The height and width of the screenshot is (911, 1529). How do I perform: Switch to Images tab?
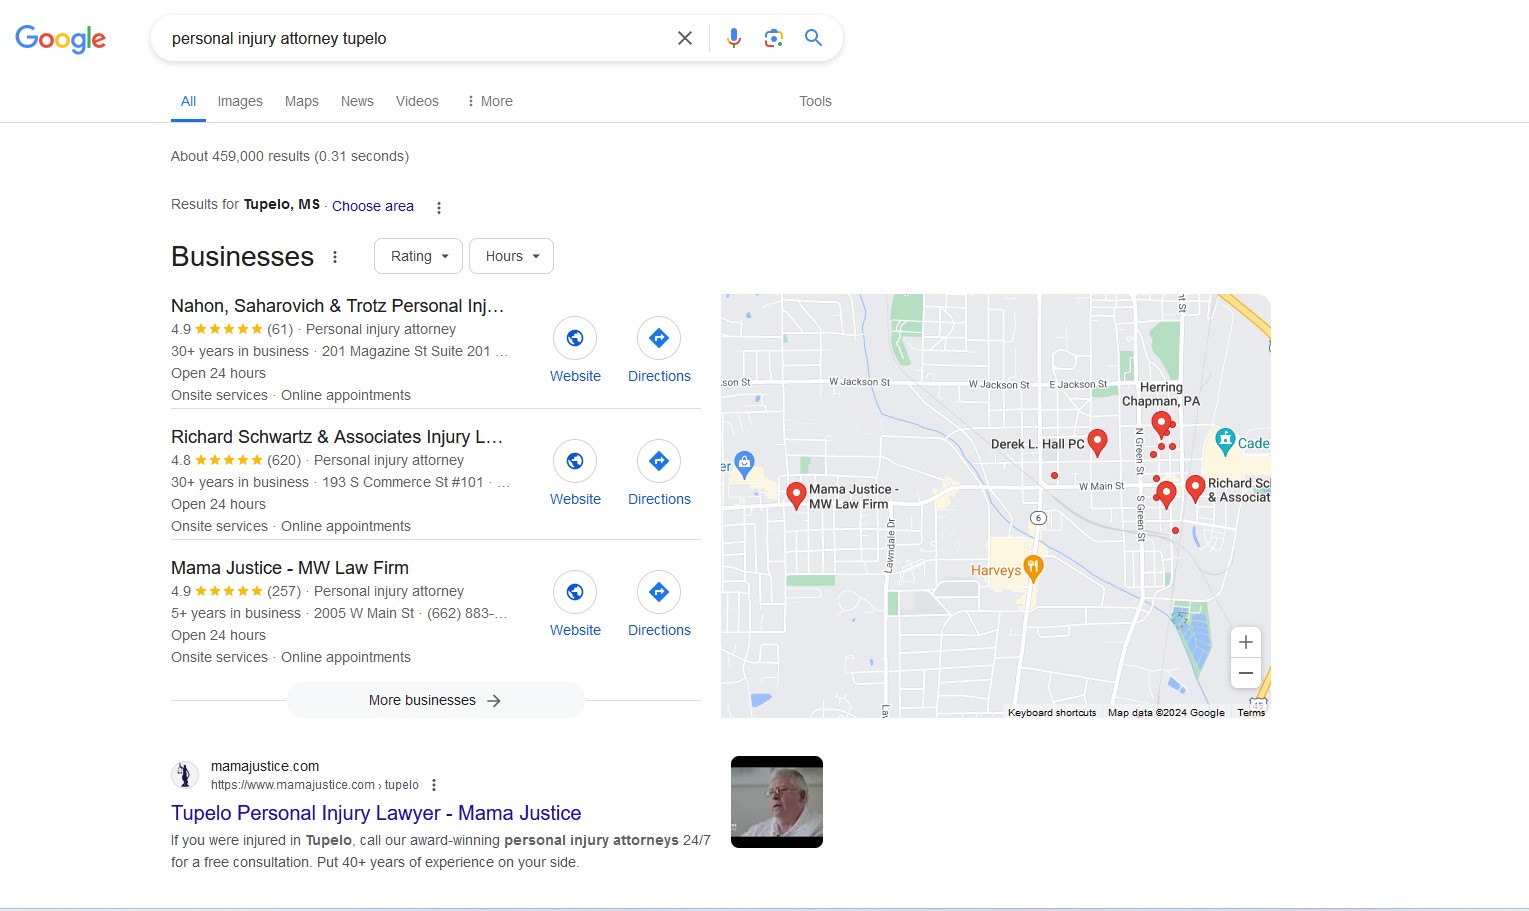(240, 101)
